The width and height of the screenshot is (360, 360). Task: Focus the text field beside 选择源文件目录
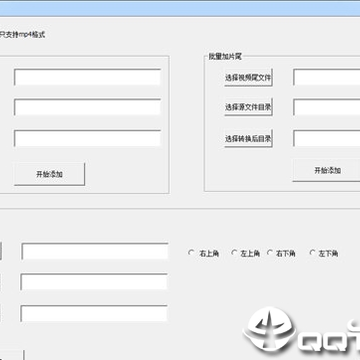tap(327, 107)
